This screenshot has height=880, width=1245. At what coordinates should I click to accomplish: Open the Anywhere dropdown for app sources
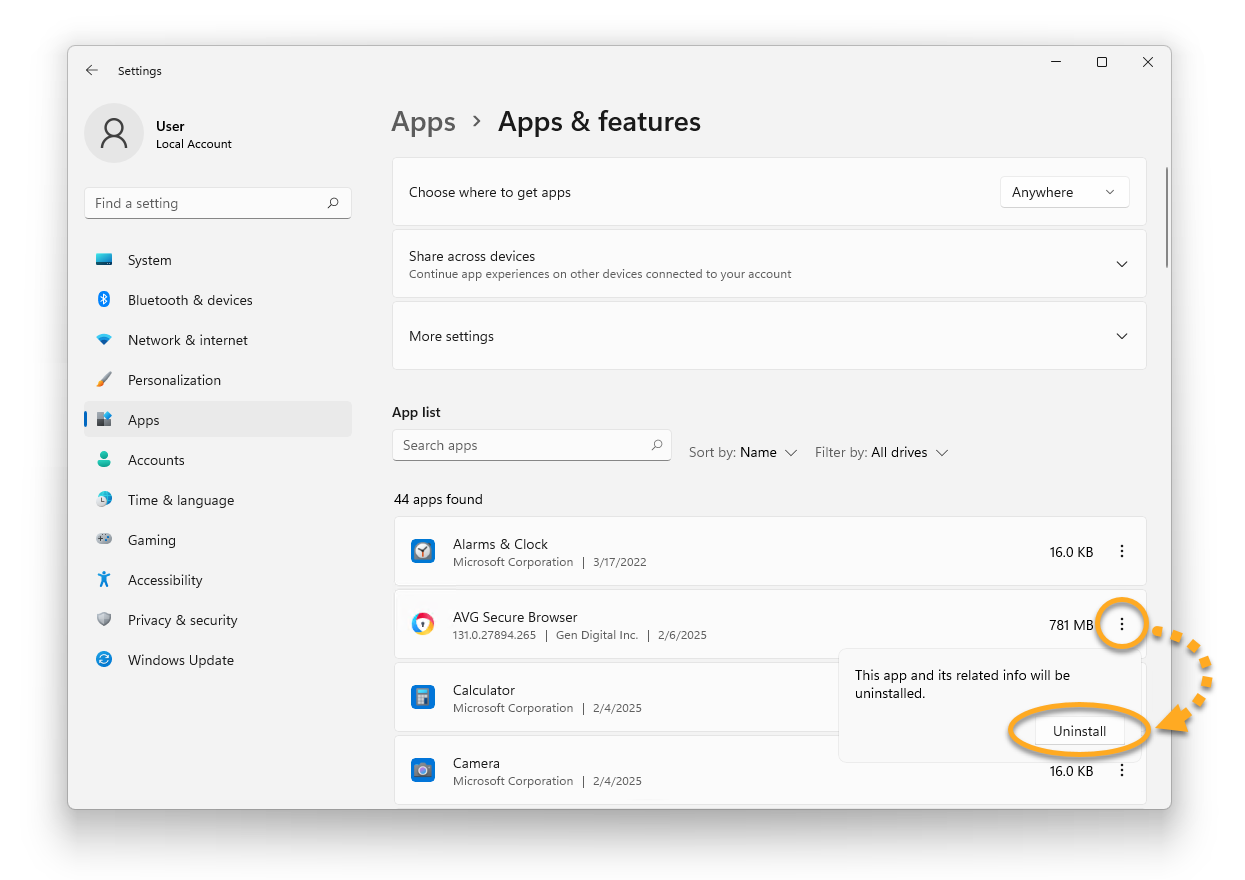[1064, 192]
